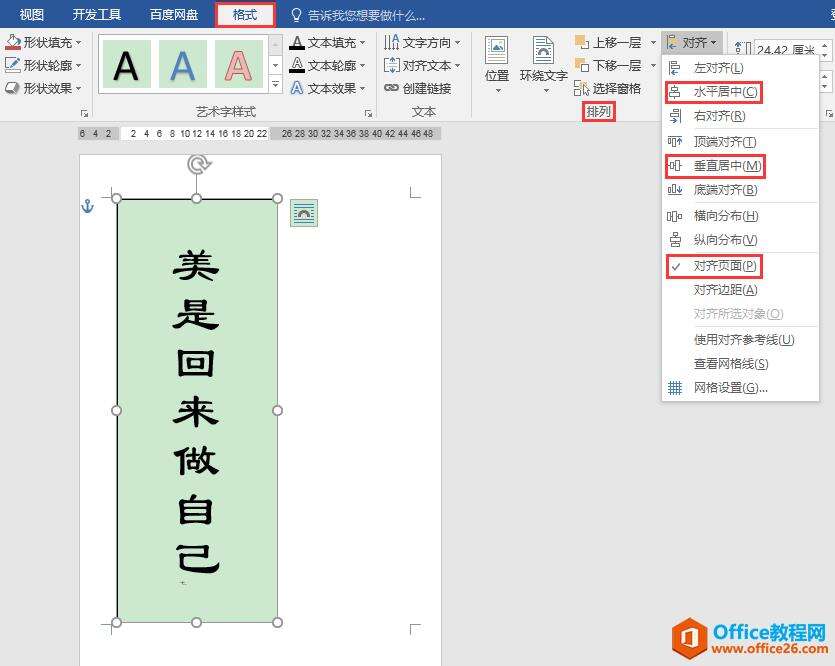This screenshot has width=835, height=666.
Task: Expand the 形状填充 dropdown arrow
Action: click(79, 42)
